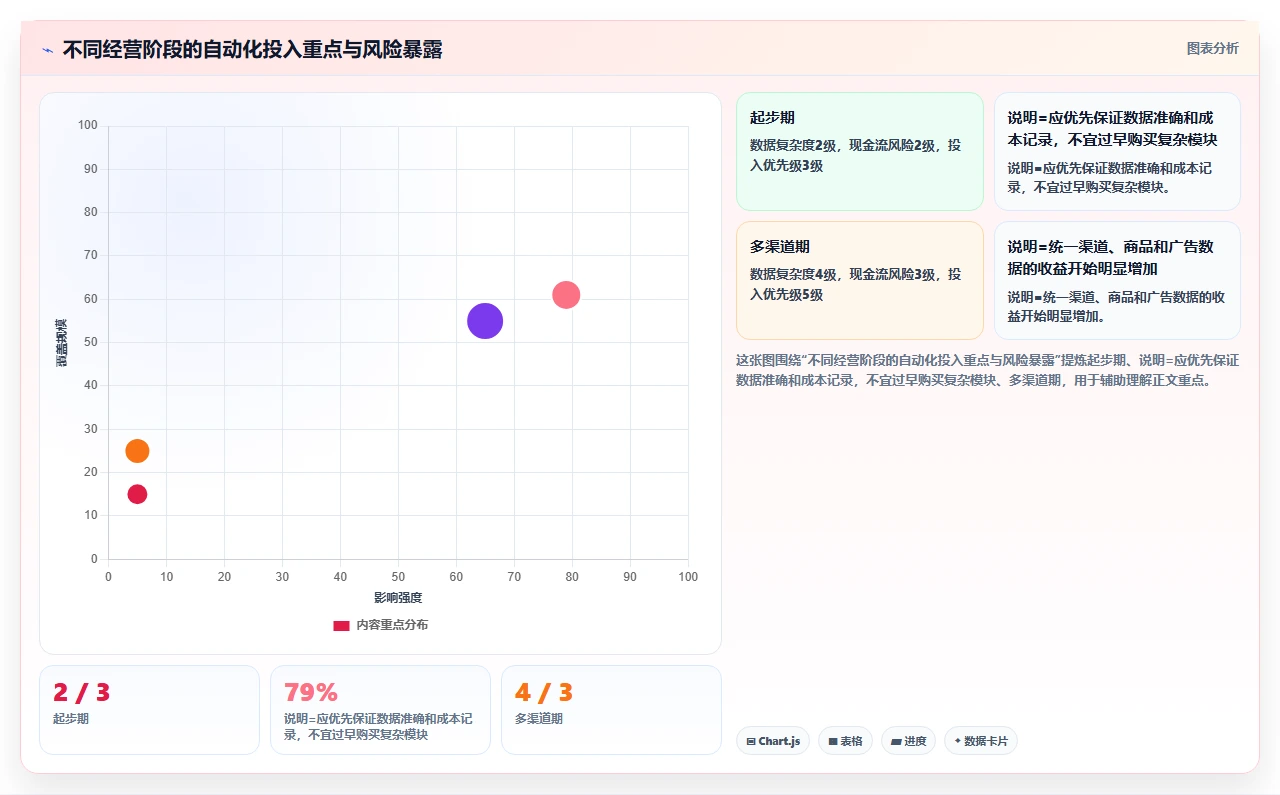Click the y-axis value 100
This screenshot has width=1280, height=795.
[88, 125]
